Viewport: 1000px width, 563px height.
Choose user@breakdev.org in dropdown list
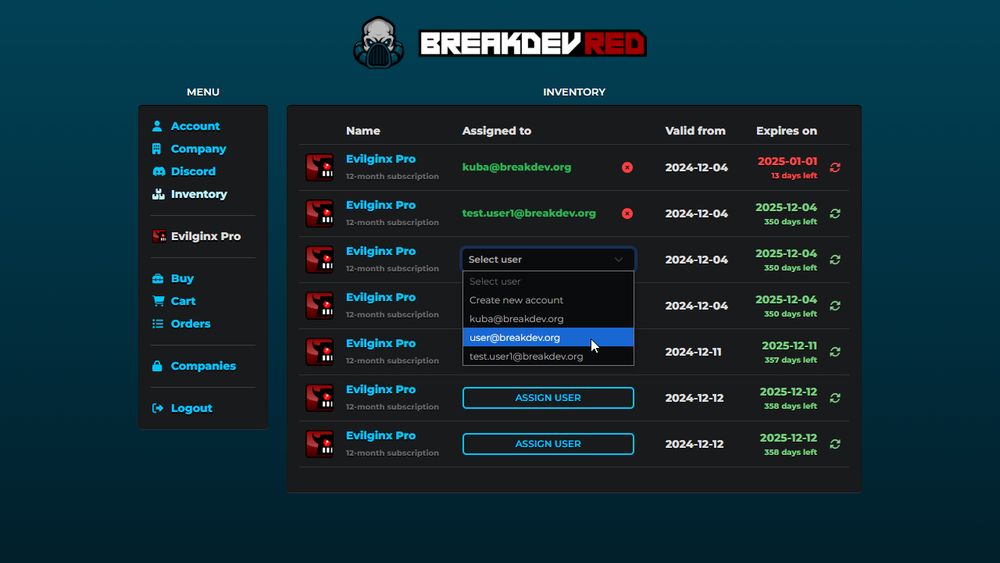(x=548, y=337)
